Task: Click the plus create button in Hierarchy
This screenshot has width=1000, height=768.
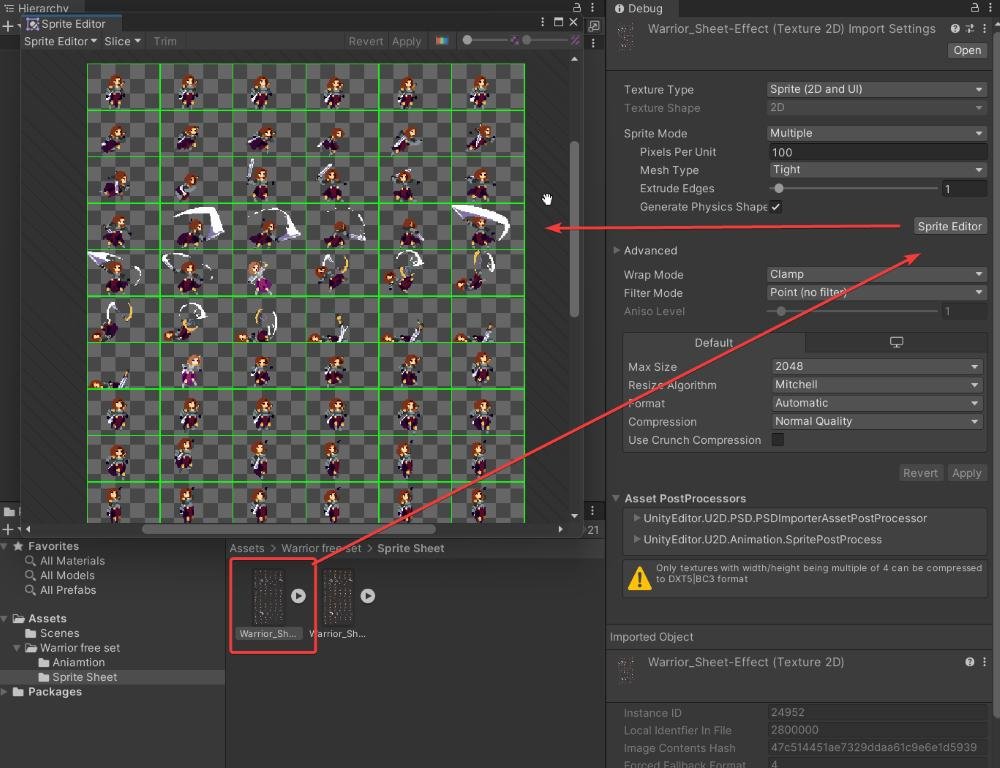Action: 8,26
